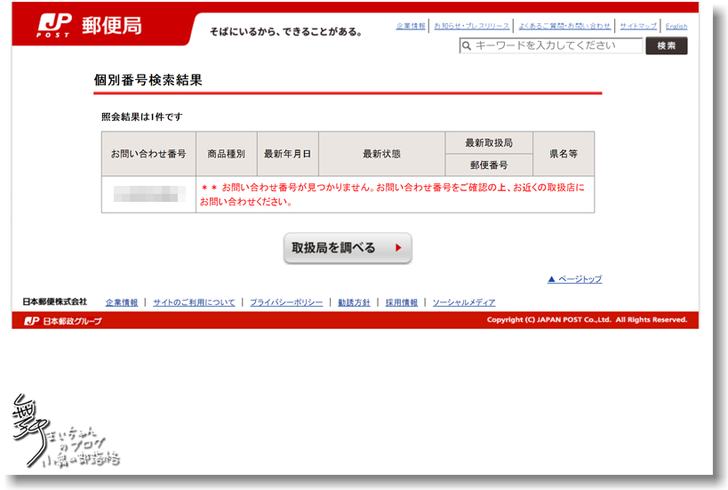Click the 日本郵政グループ footer logo
This screenshot has height=490, width=728.
tap(63, 321)
